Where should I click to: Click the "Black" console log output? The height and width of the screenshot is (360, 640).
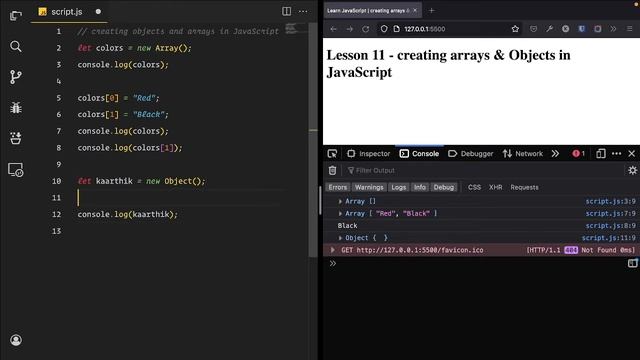tap(347, 226)
